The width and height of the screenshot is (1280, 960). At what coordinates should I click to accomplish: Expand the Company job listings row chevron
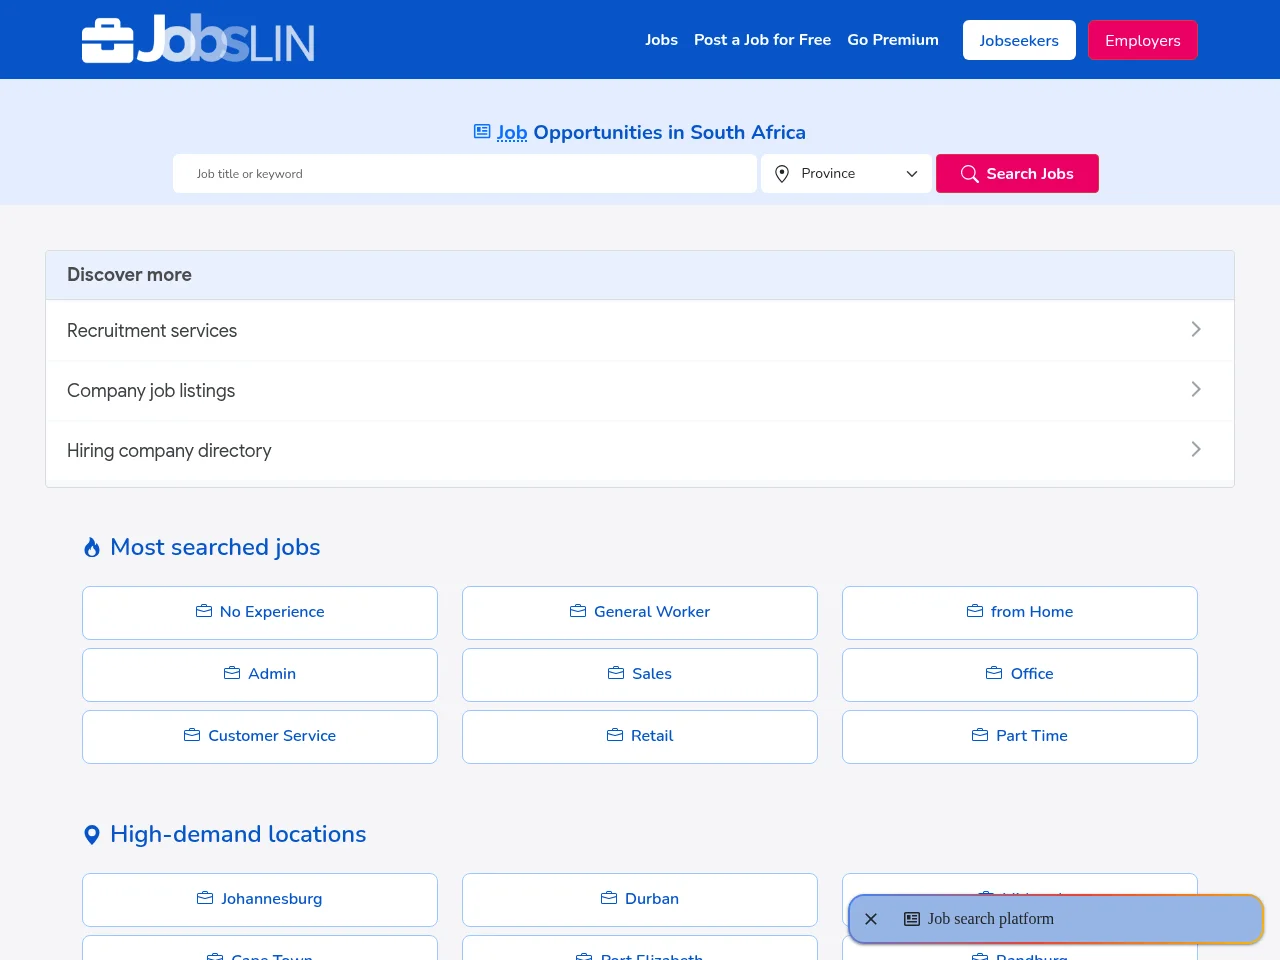coord(1196,389)
